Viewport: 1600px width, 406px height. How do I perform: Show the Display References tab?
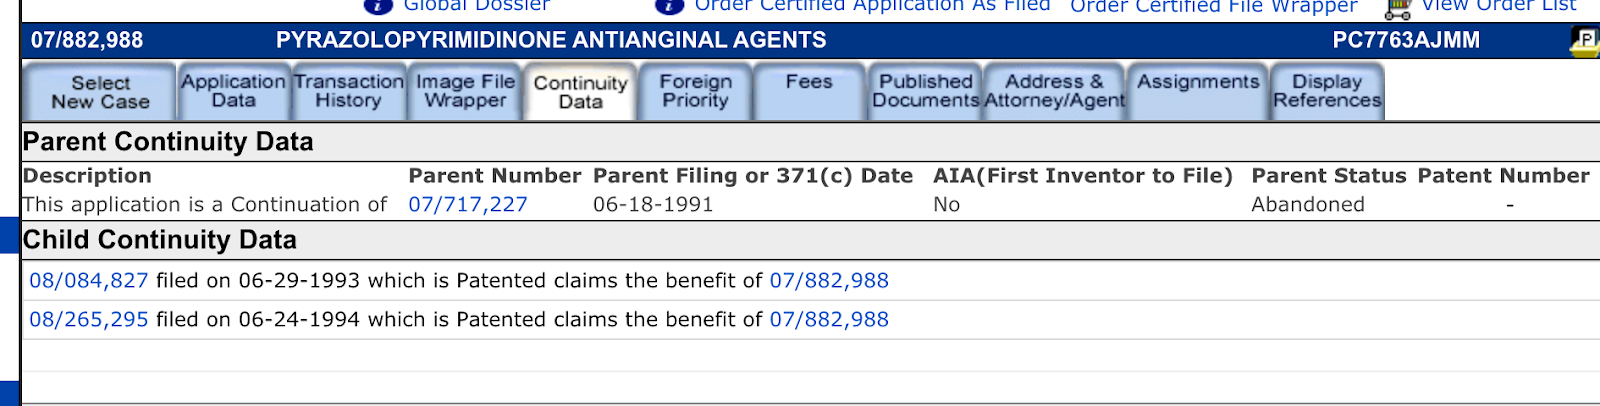click(1327, 91)
